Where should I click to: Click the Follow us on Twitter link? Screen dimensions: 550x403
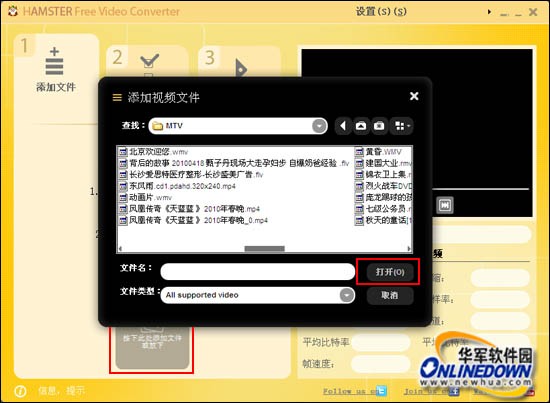pos(355,391)
